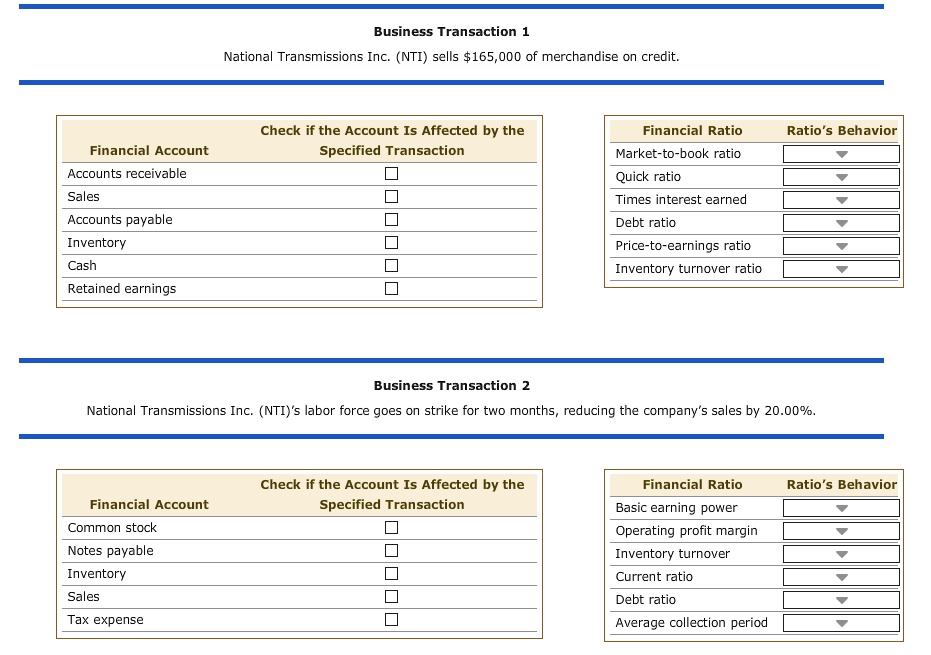Open the Price-to-earnings ratio dropdown

coord(841,246)
